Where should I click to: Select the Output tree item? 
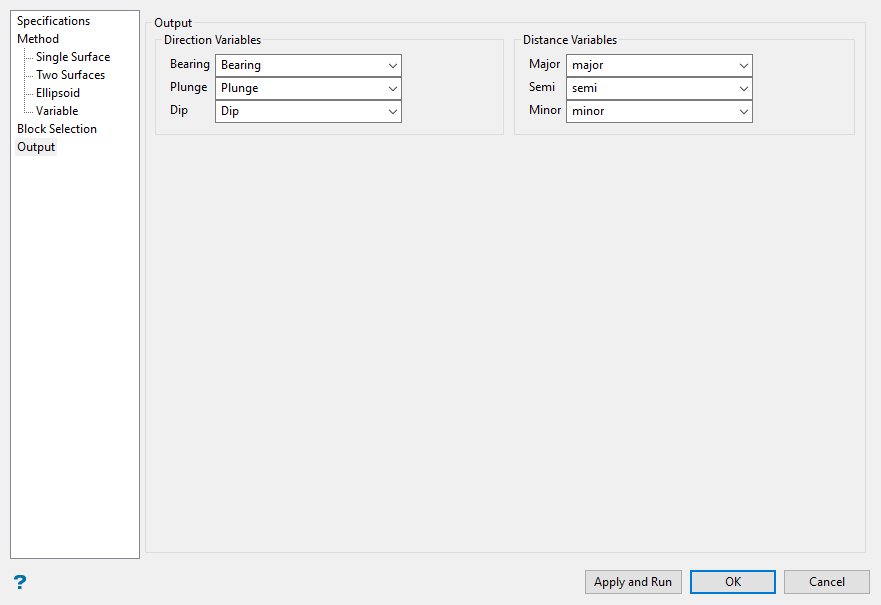[x=36, y=147]
